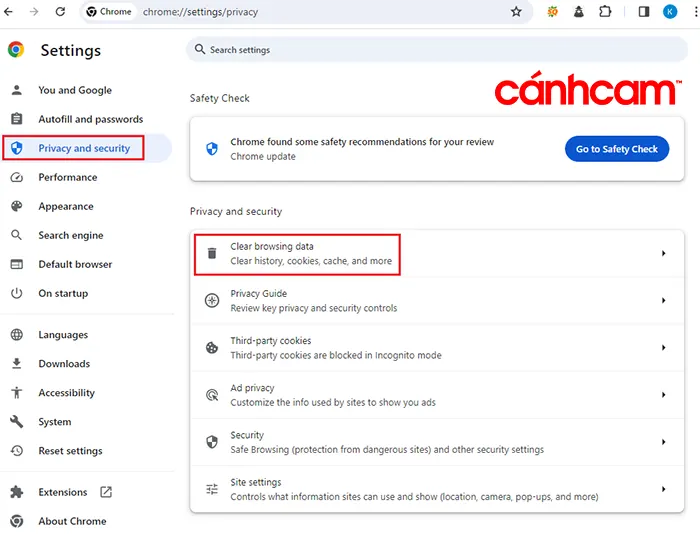Click the shield icon next to Privacy and security

click(x=17, y=148)
